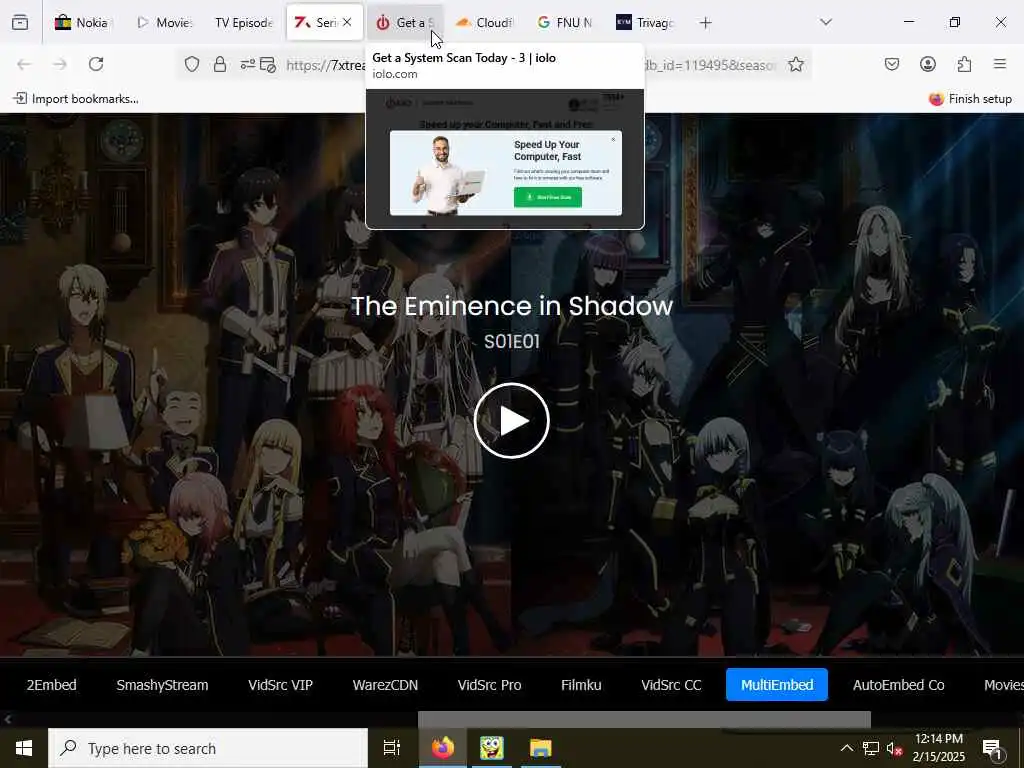Play the S01E01 video
This screenshot has height=768, width=1024.
511,421
